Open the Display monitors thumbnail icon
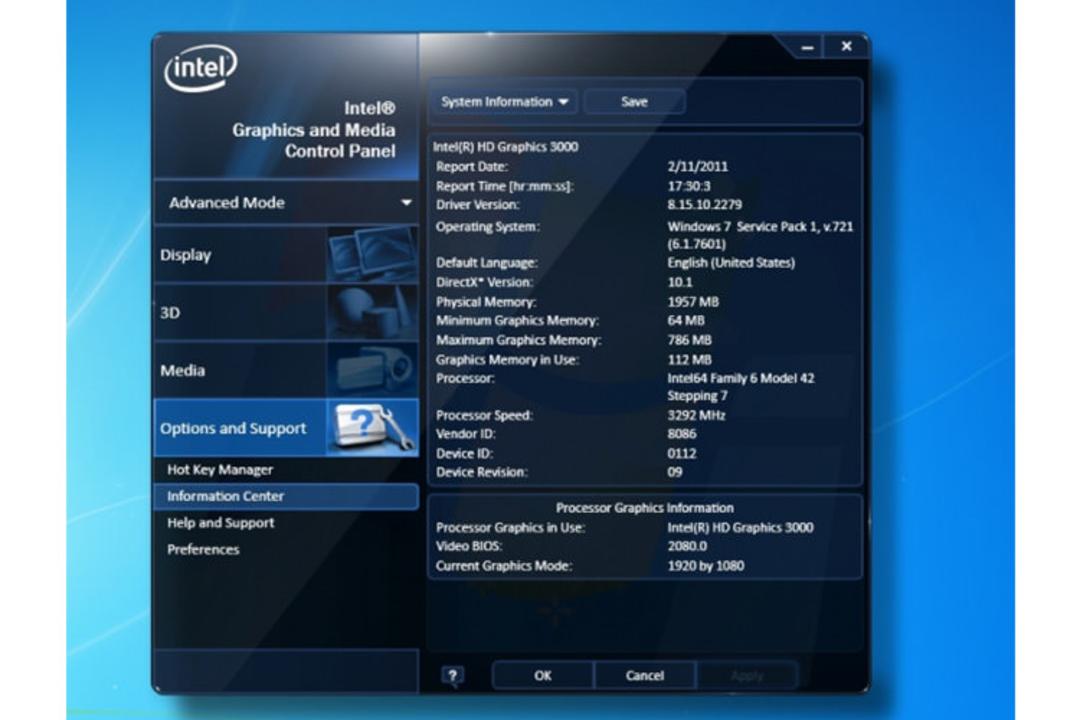The width and height of the screenshot is (1080, 720). (x=372, y=255)
